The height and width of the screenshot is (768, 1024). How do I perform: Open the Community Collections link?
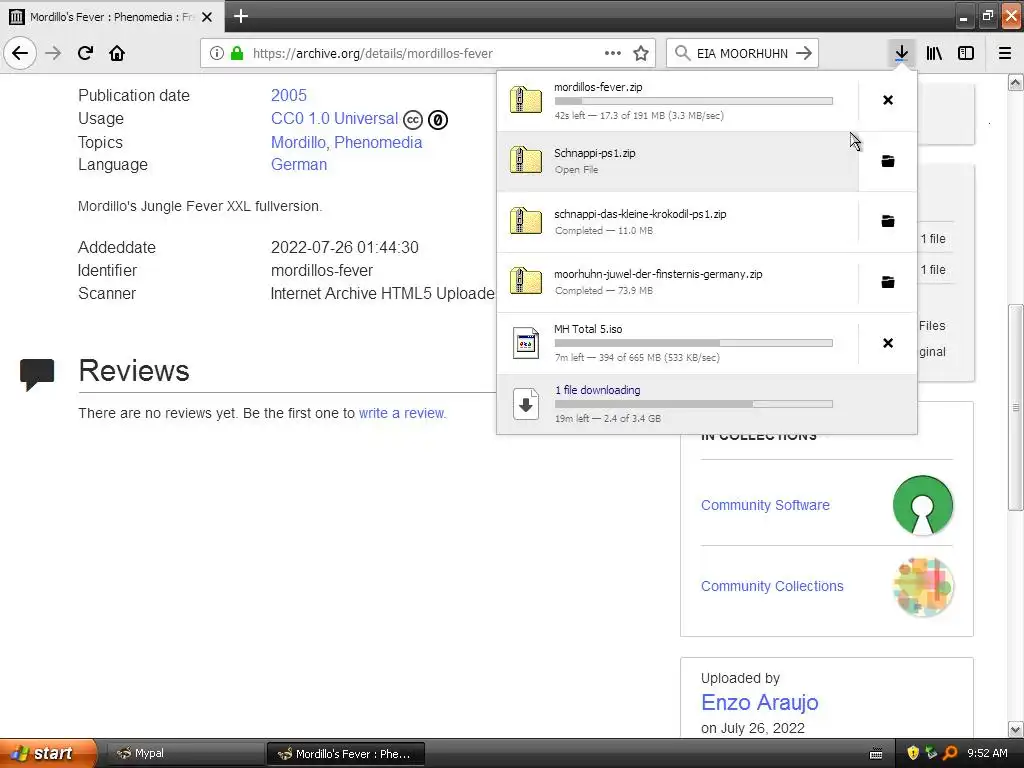[x=772, y=586]
